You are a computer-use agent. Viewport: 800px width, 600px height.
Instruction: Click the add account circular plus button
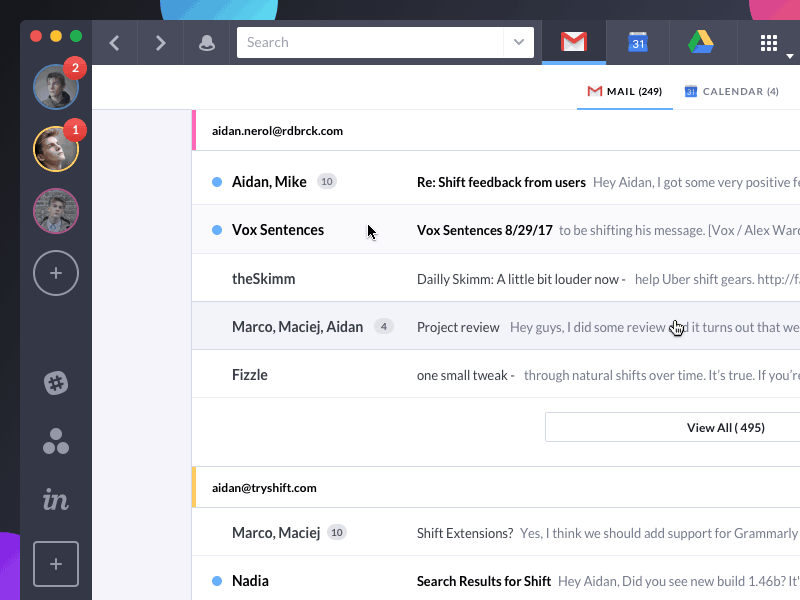coord(56,272)
